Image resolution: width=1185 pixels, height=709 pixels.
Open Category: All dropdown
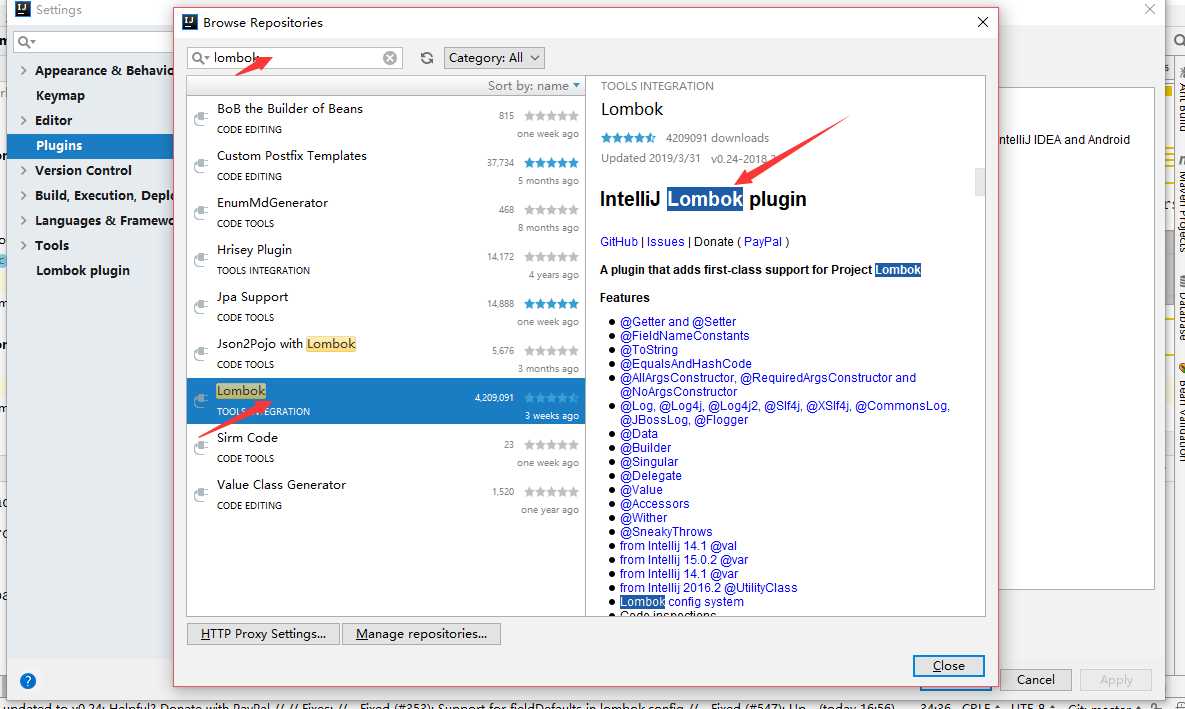[x=493, y=58]
